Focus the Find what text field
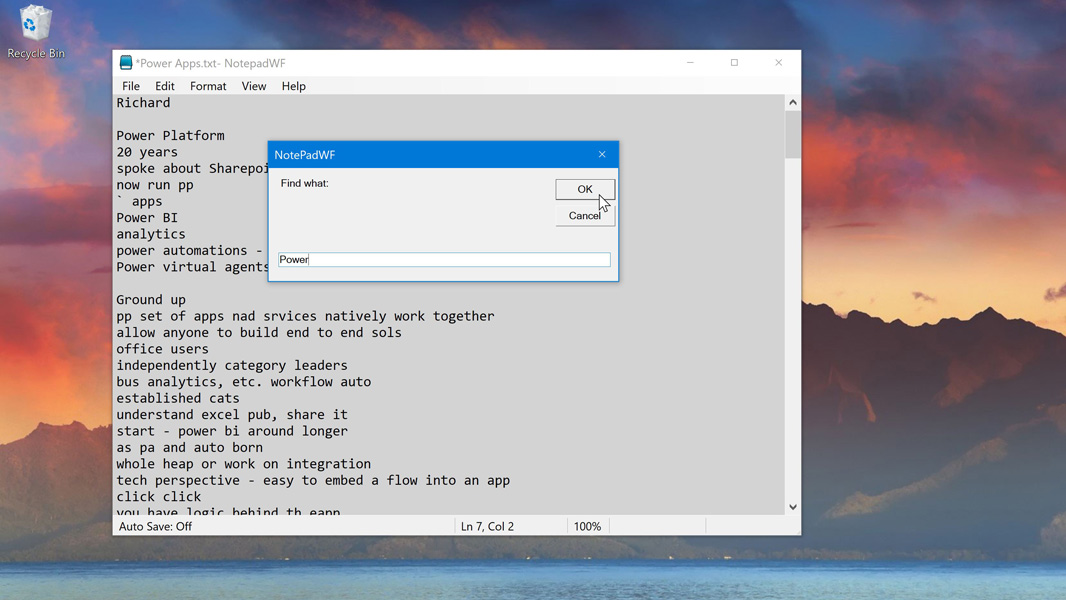1066x600 pixels. coord(444,260)
